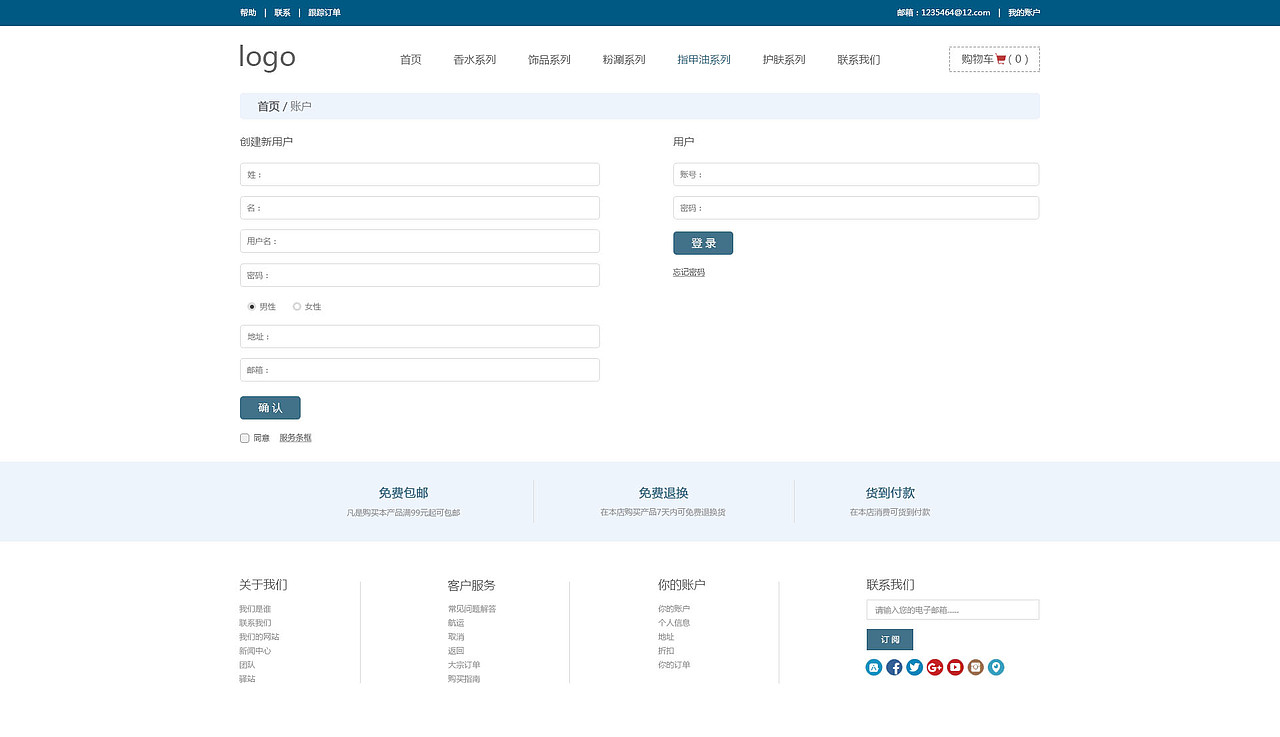Screen dimensions: 1280x737
Task: Click the red shopping cart icon
Action: coord(1001,59)
